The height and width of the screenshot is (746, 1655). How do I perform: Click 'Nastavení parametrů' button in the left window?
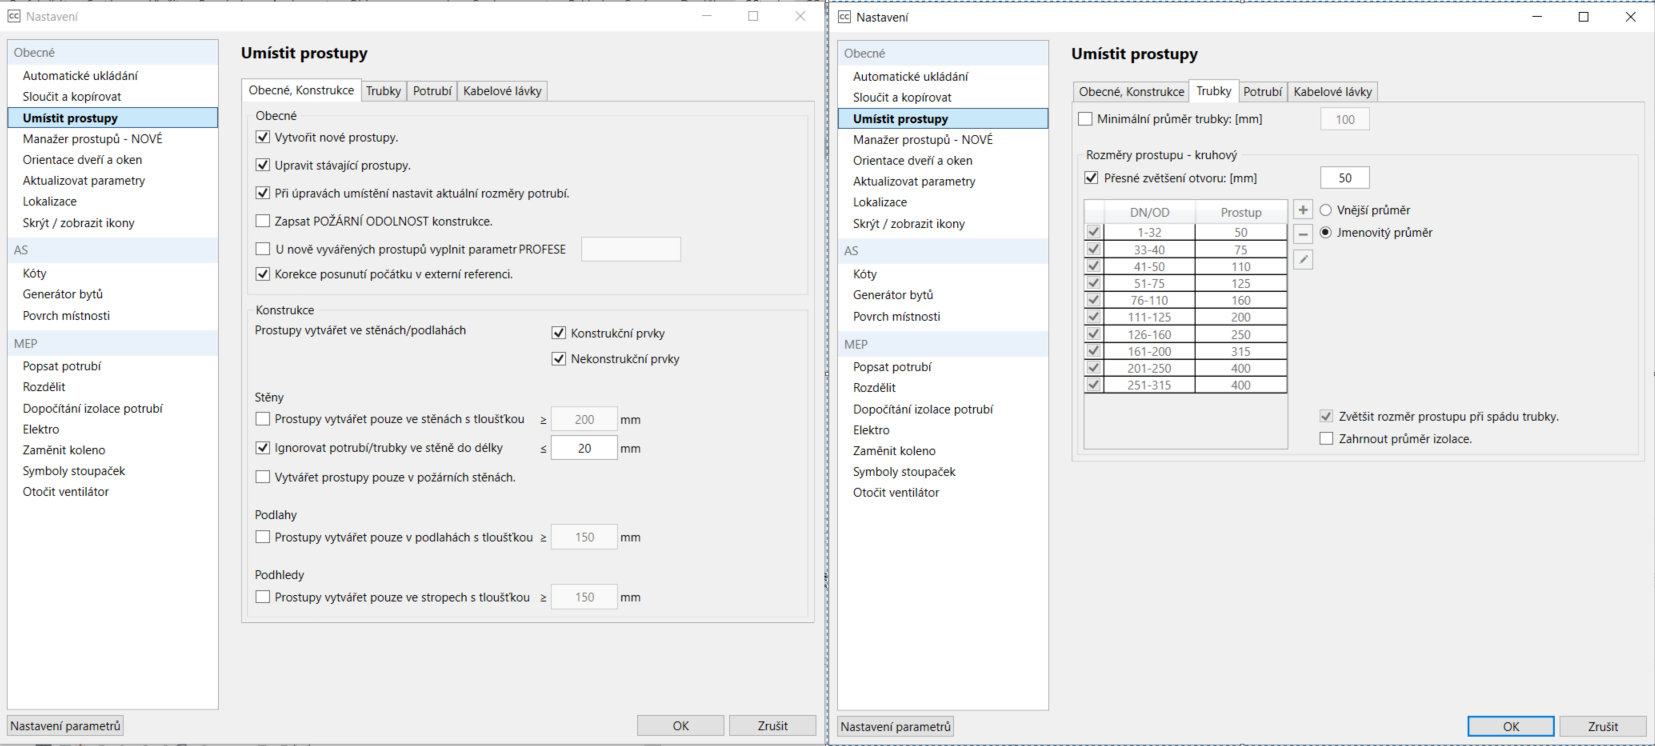(65, 726)
